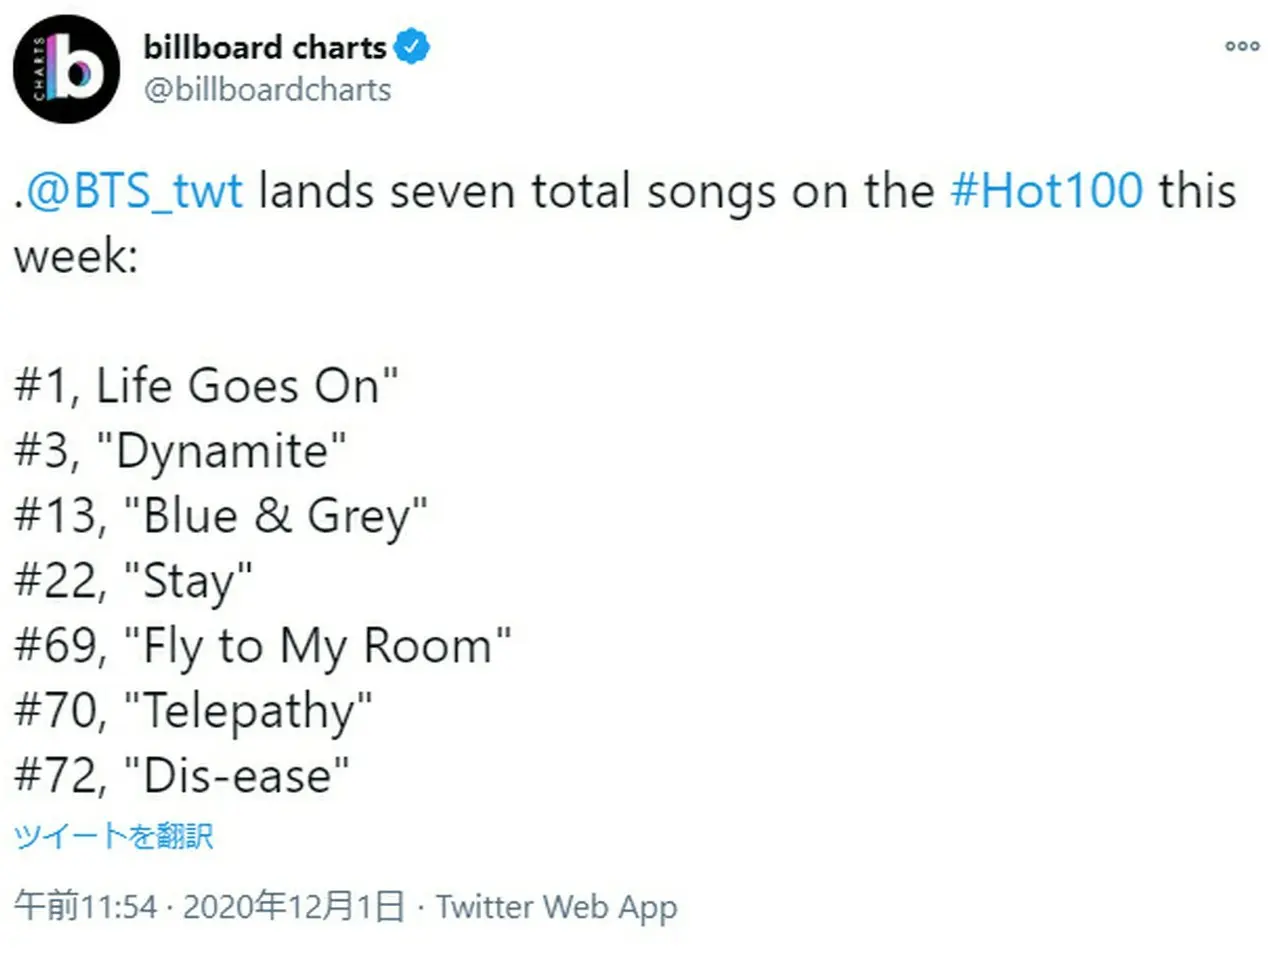Click the 午前11:54 tweet time
Image resolution: width=1280 pixels, height=960 pixels.
pyautogui.click(x=85, y=907)
